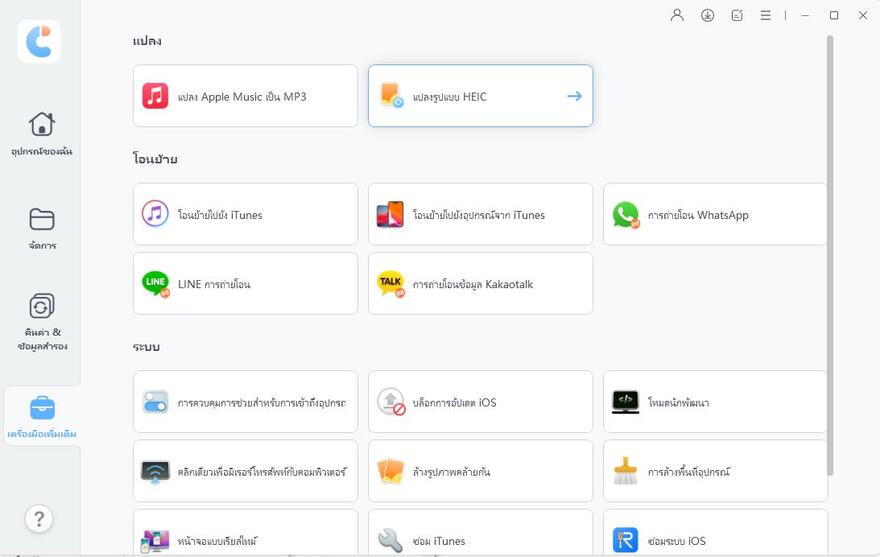Click the help question mark icon

coord(39,518)
